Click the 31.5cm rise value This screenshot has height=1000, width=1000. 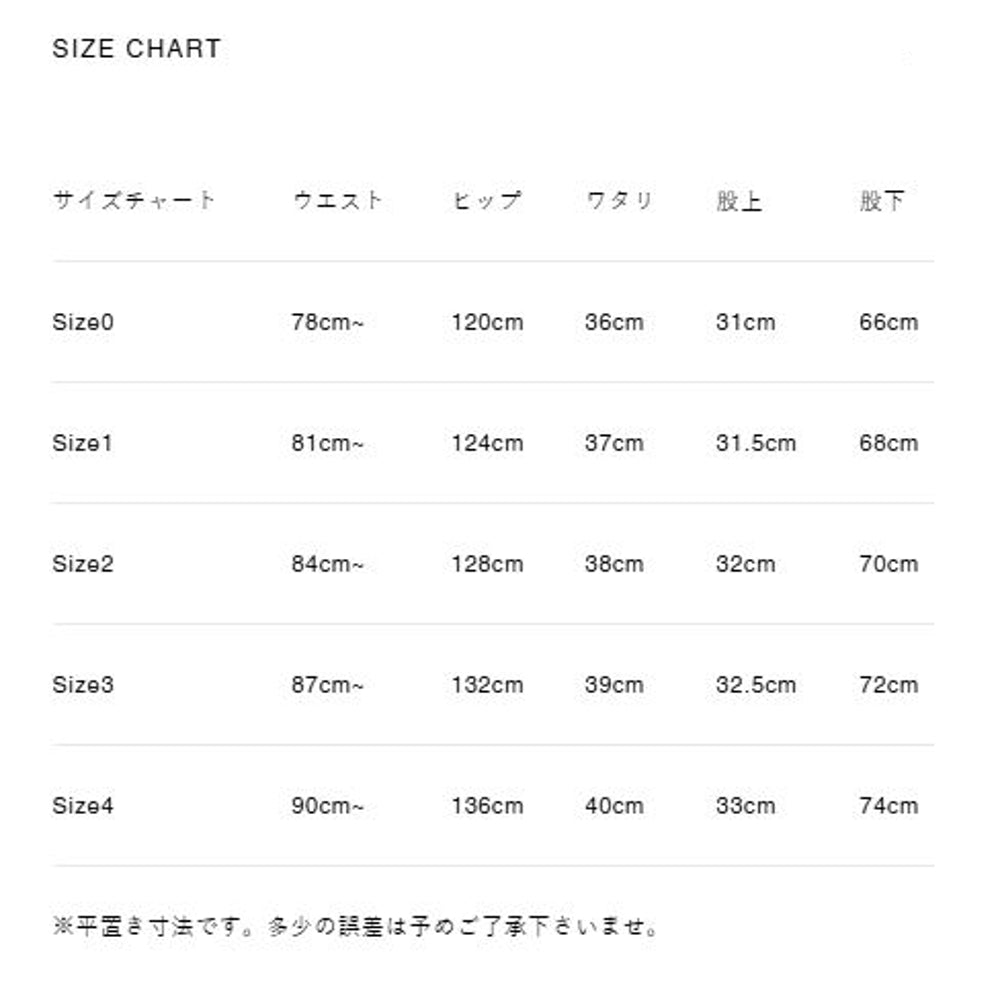[756, 443]
